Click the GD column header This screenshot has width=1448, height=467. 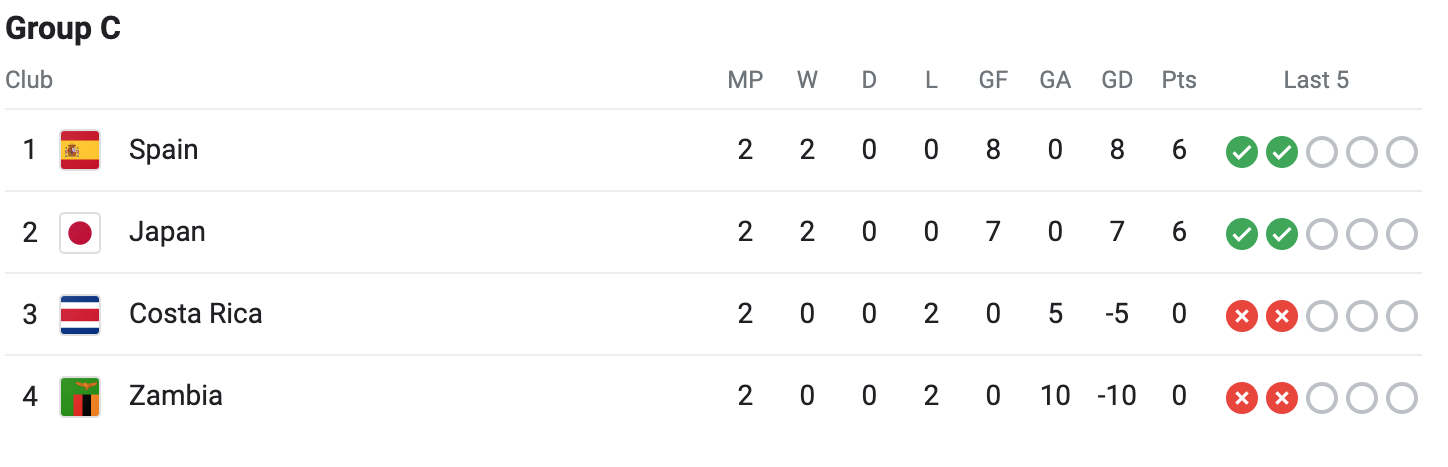point(1116,80)
